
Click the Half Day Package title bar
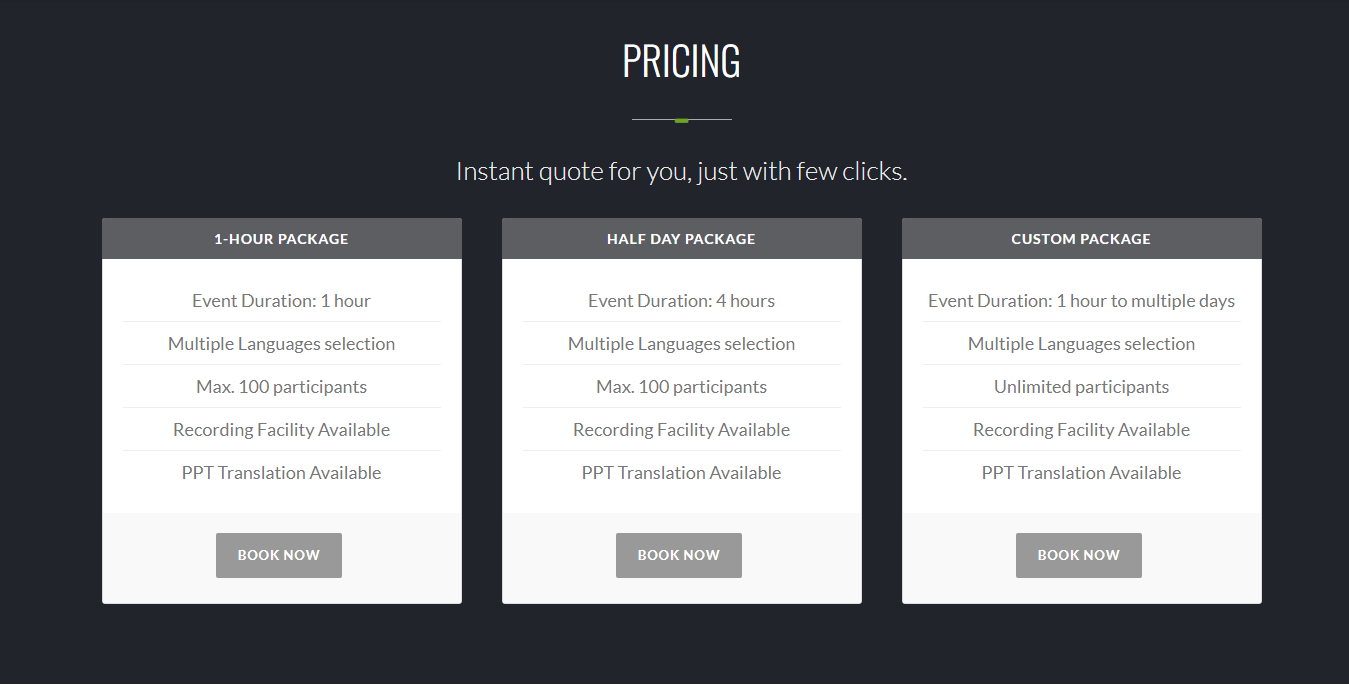681,239
